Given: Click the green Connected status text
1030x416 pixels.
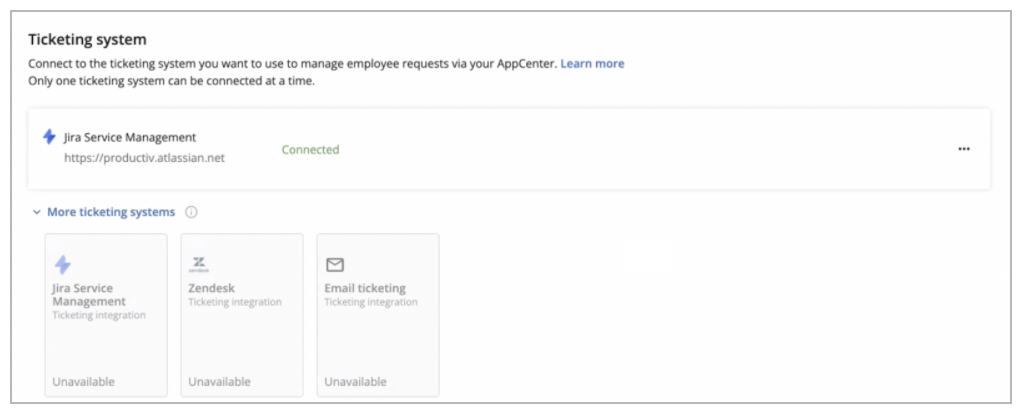Looking at the screenshot, I should click(311, 150).
